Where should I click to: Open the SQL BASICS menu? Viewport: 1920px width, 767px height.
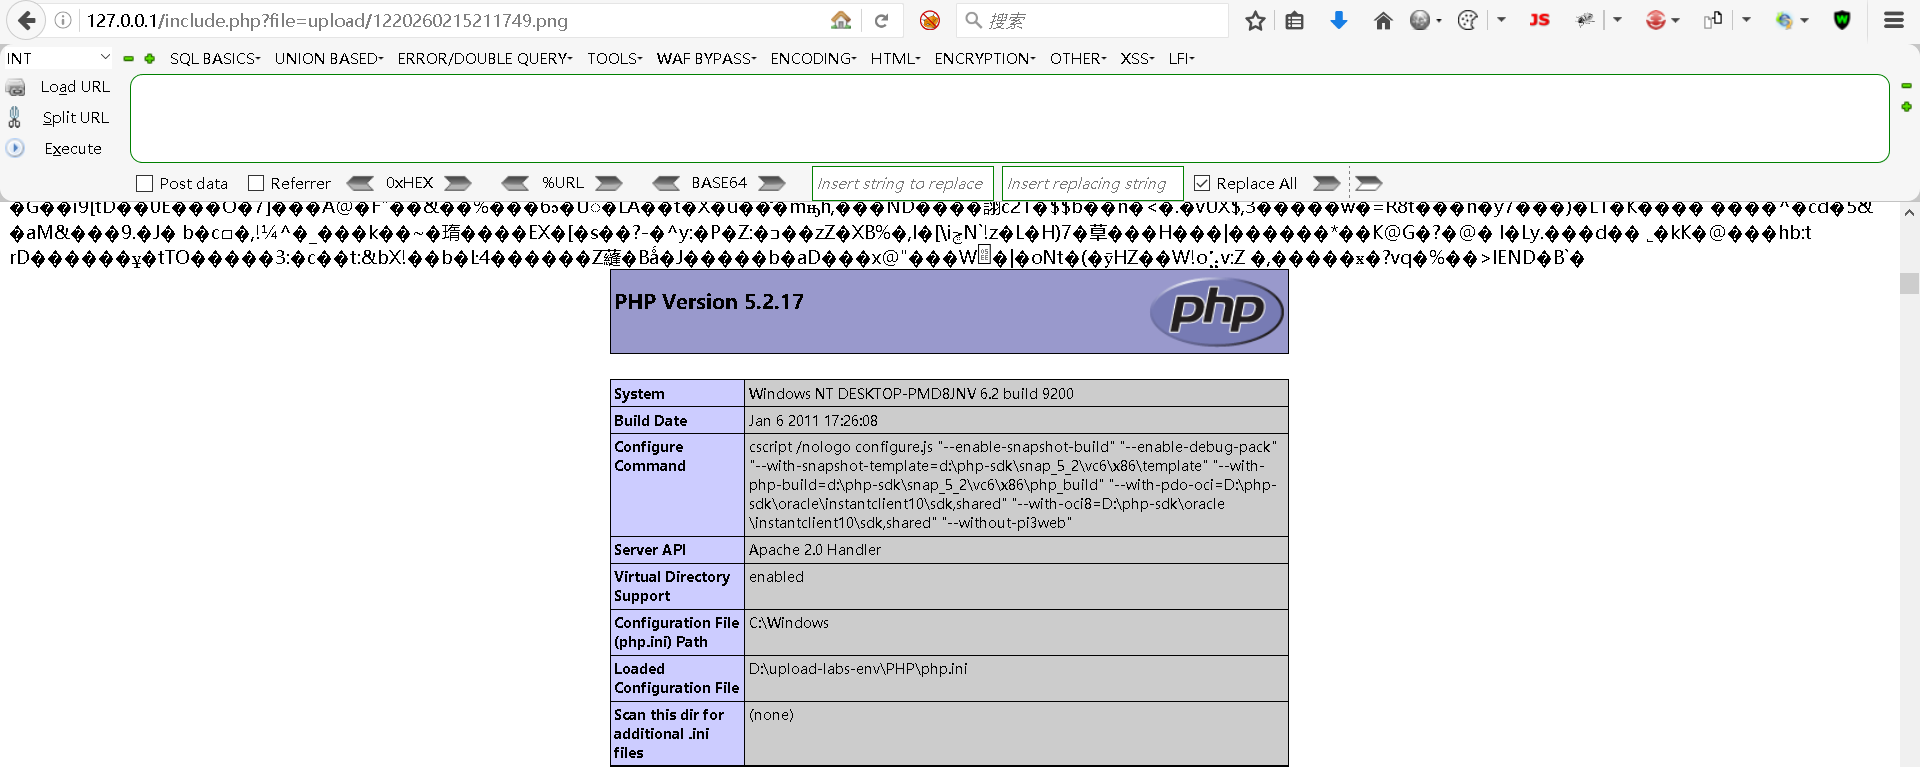[x=215, y=59]
